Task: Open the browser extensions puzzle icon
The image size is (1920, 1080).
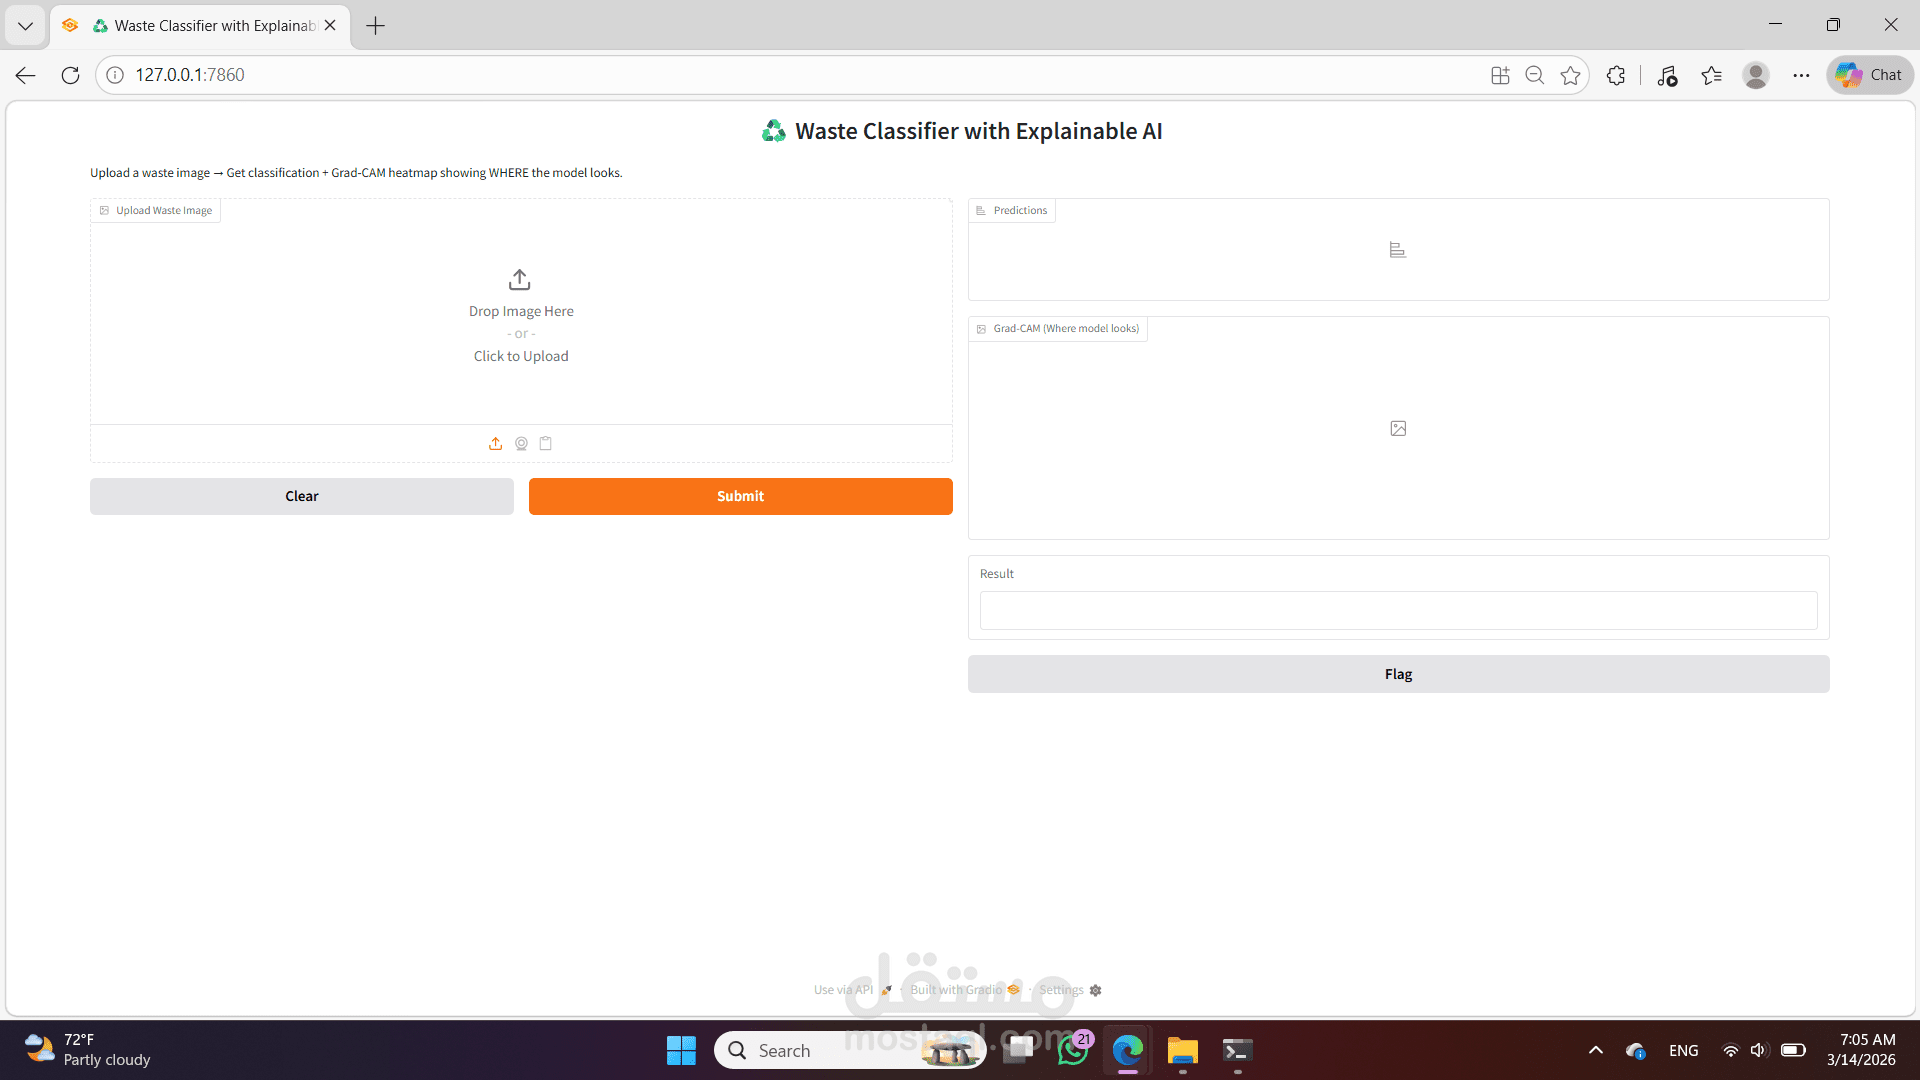Action: coord(1616,75)
